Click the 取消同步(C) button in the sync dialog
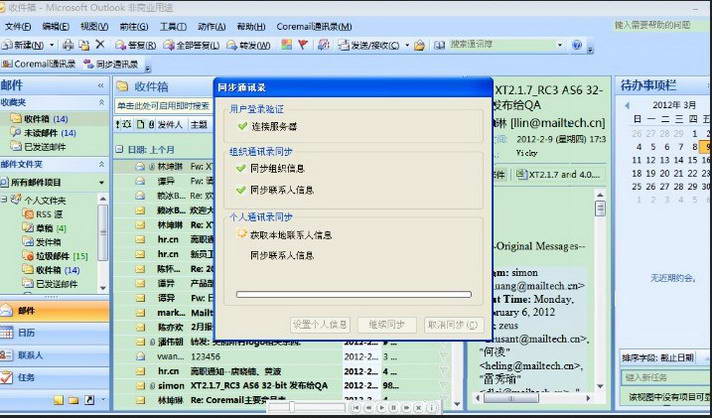Image resolution: width=712 pixels, height=418 pixels. click(454, 325)
